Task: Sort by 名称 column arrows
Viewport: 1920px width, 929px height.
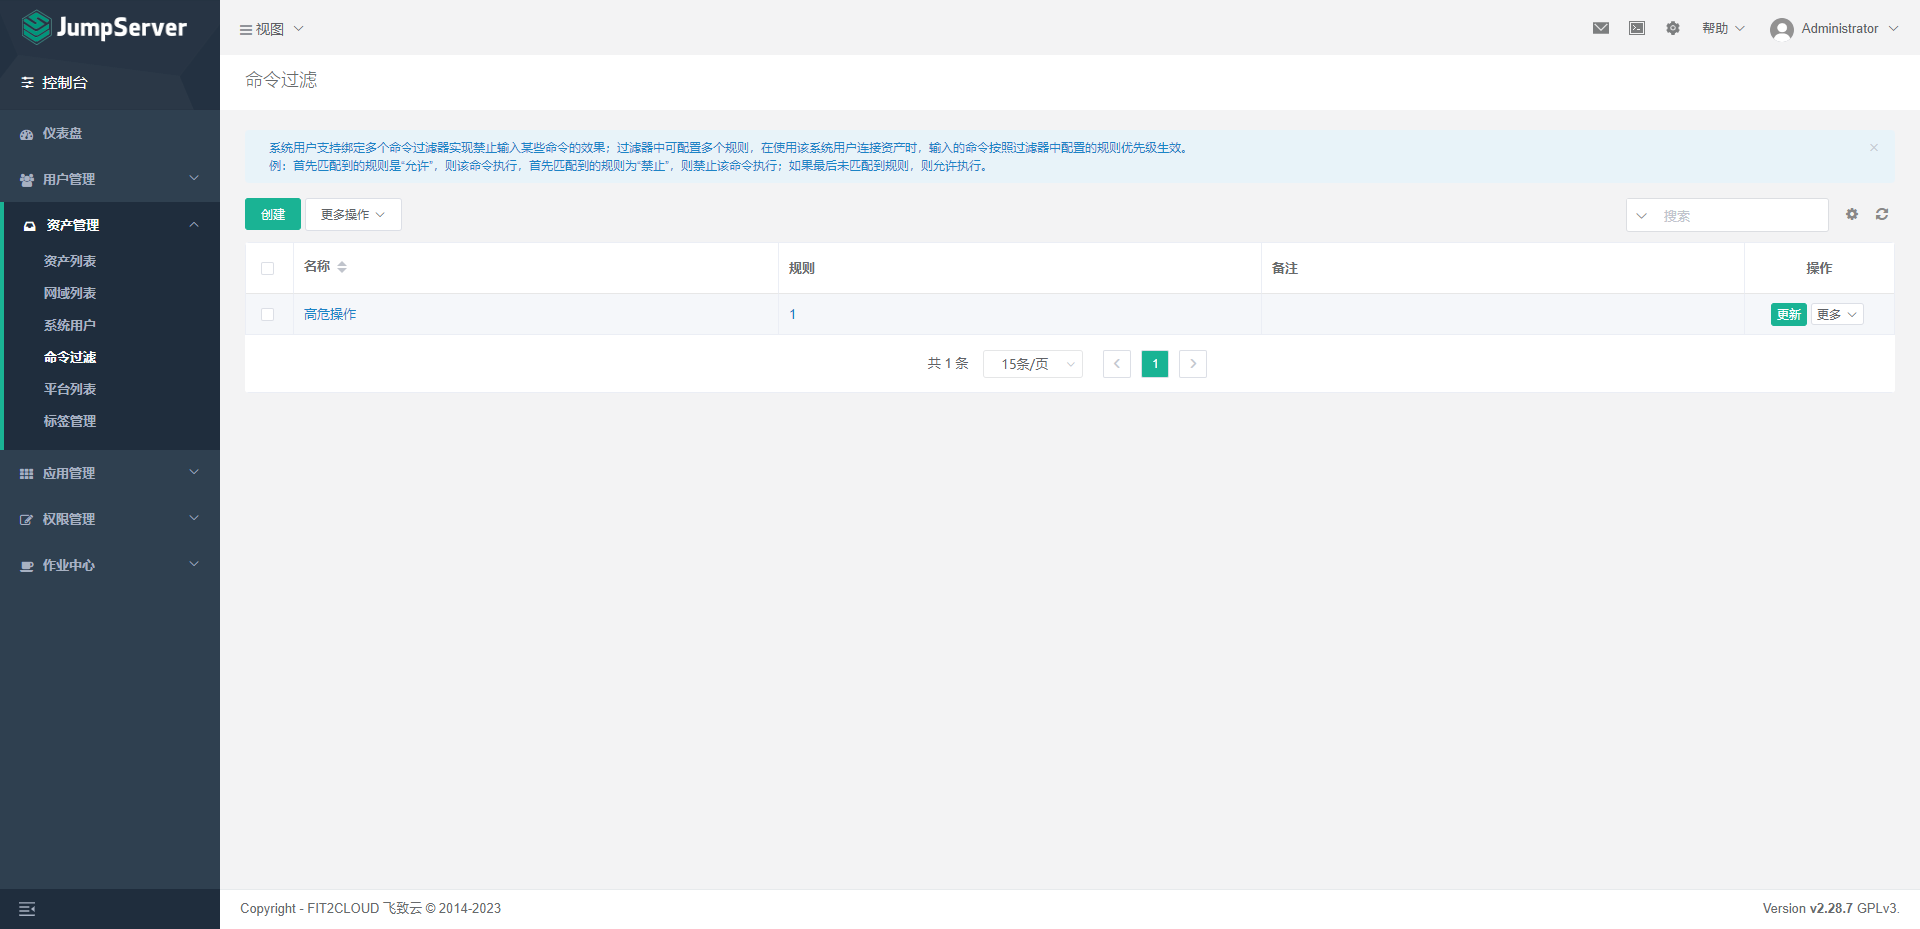Action: point(342,267)
